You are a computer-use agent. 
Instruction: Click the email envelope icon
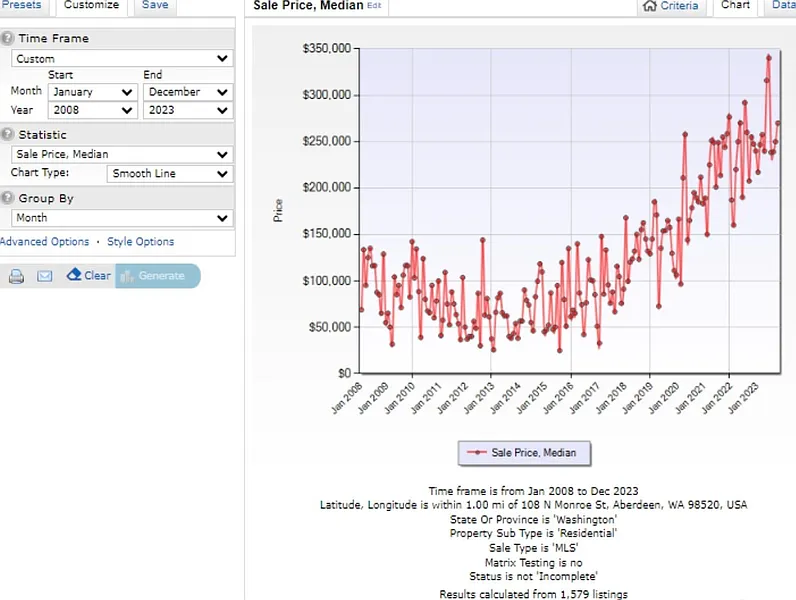click(x=45, y=276)
